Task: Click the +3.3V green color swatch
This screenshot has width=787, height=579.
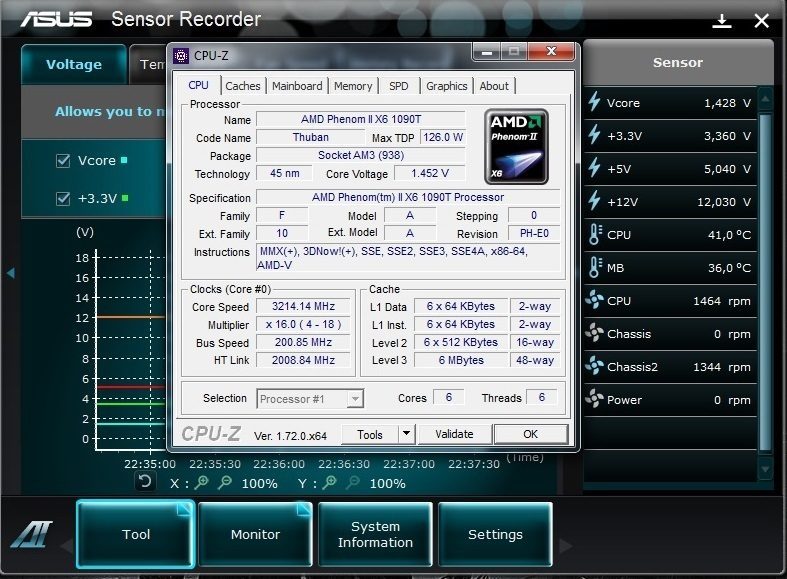Action: pyautogui.click(x=125, y=198)
